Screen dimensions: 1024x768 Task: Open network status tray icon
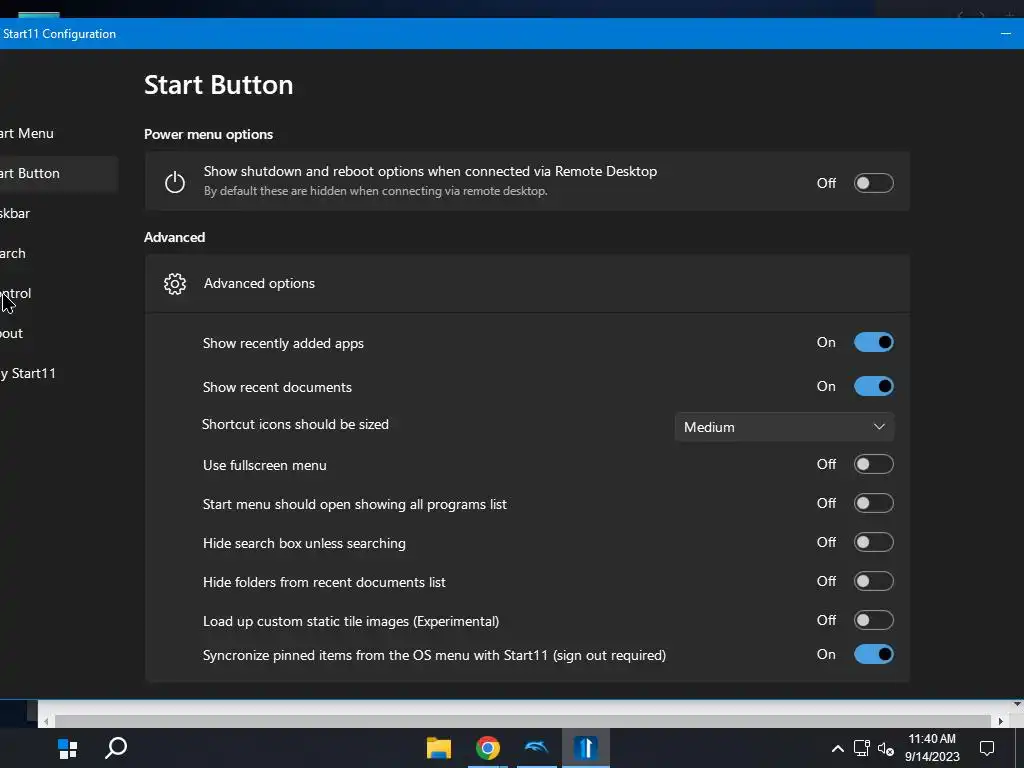[x=861, y=748]
